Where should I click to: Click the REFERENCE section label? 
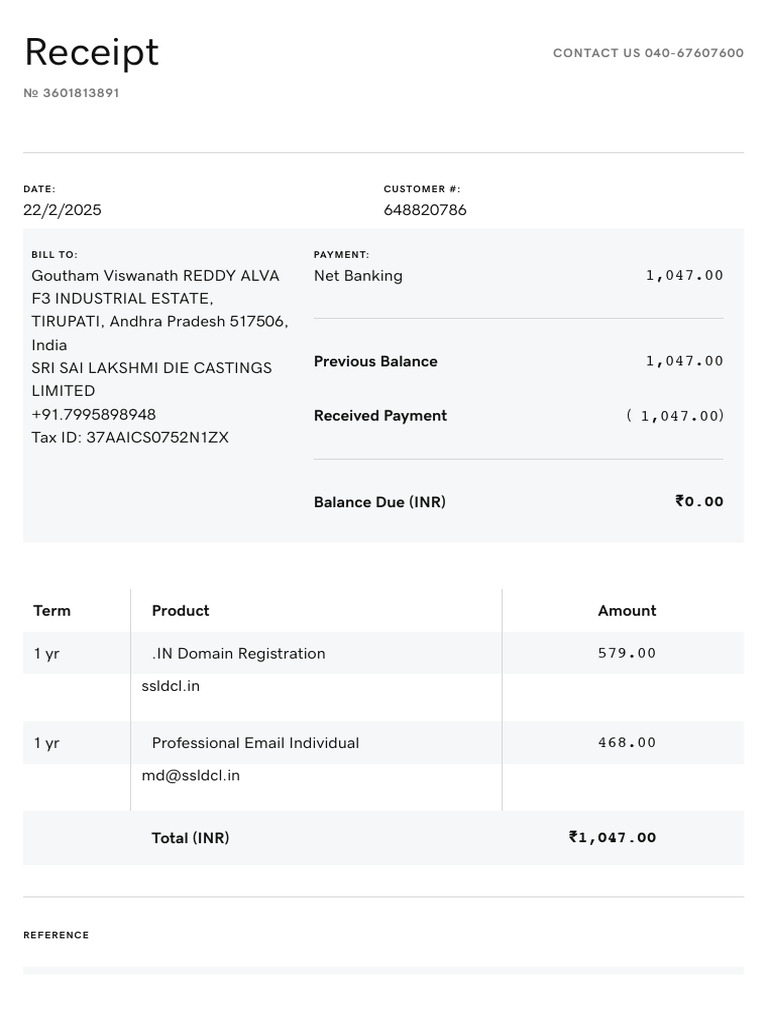tap(56, 935)
